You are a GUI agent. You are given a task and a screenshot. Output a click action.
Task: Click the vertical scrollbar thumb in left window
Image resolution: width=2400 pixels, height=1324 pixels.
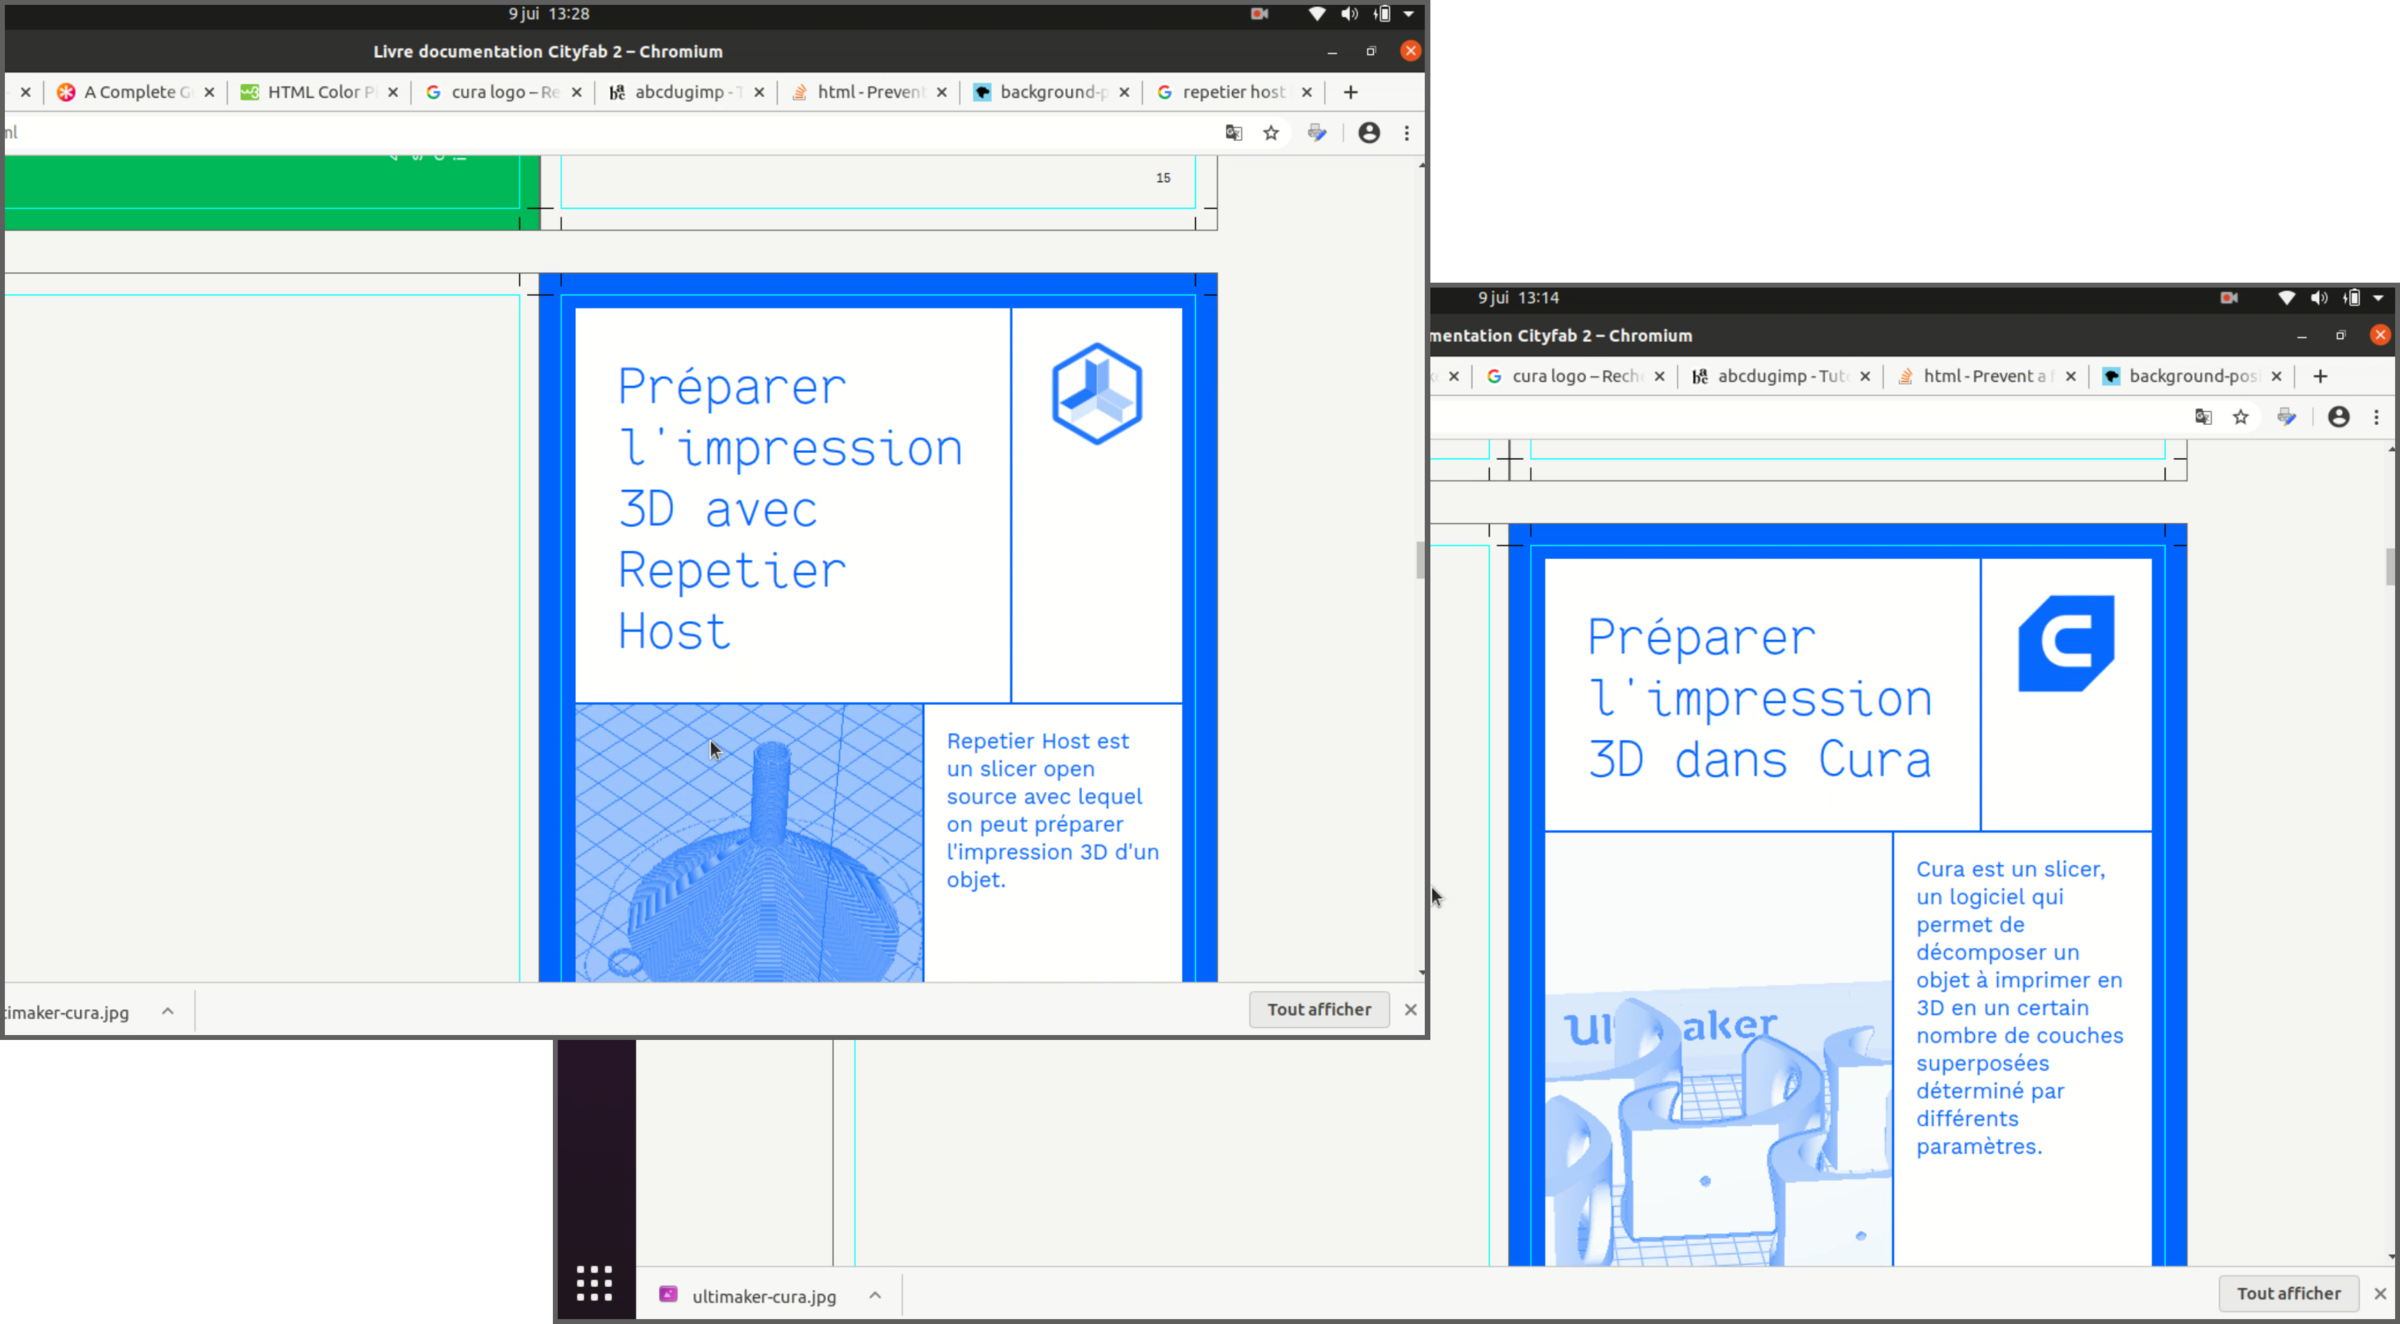pos(1420,560)
